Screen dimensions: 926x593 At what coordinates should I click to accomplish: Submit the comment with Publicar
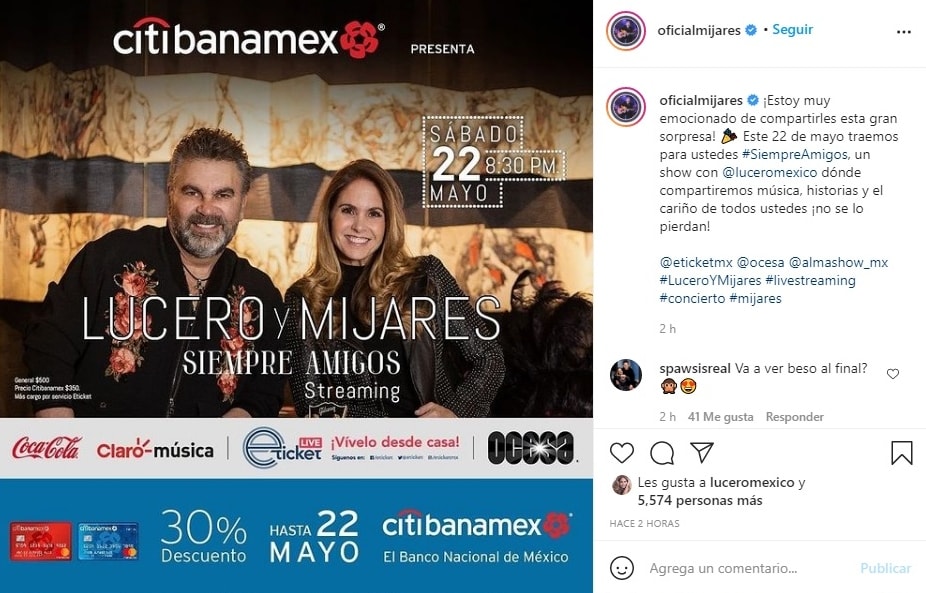[885, 568]
